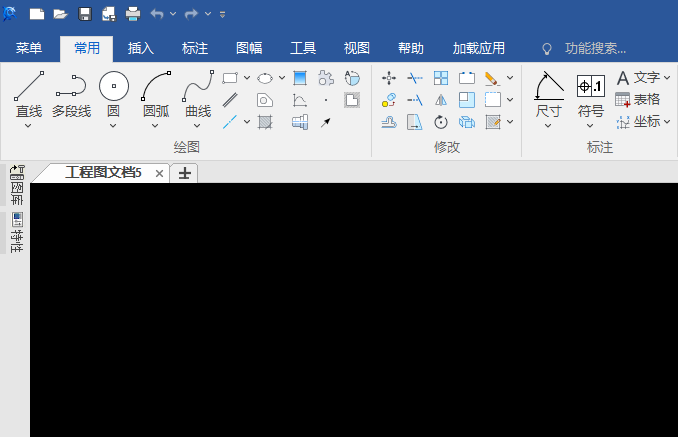The width and height of the screenshot is (678, 437).
Task: Expand the 曲线 dropdown arrow
Action: point(197,126)
